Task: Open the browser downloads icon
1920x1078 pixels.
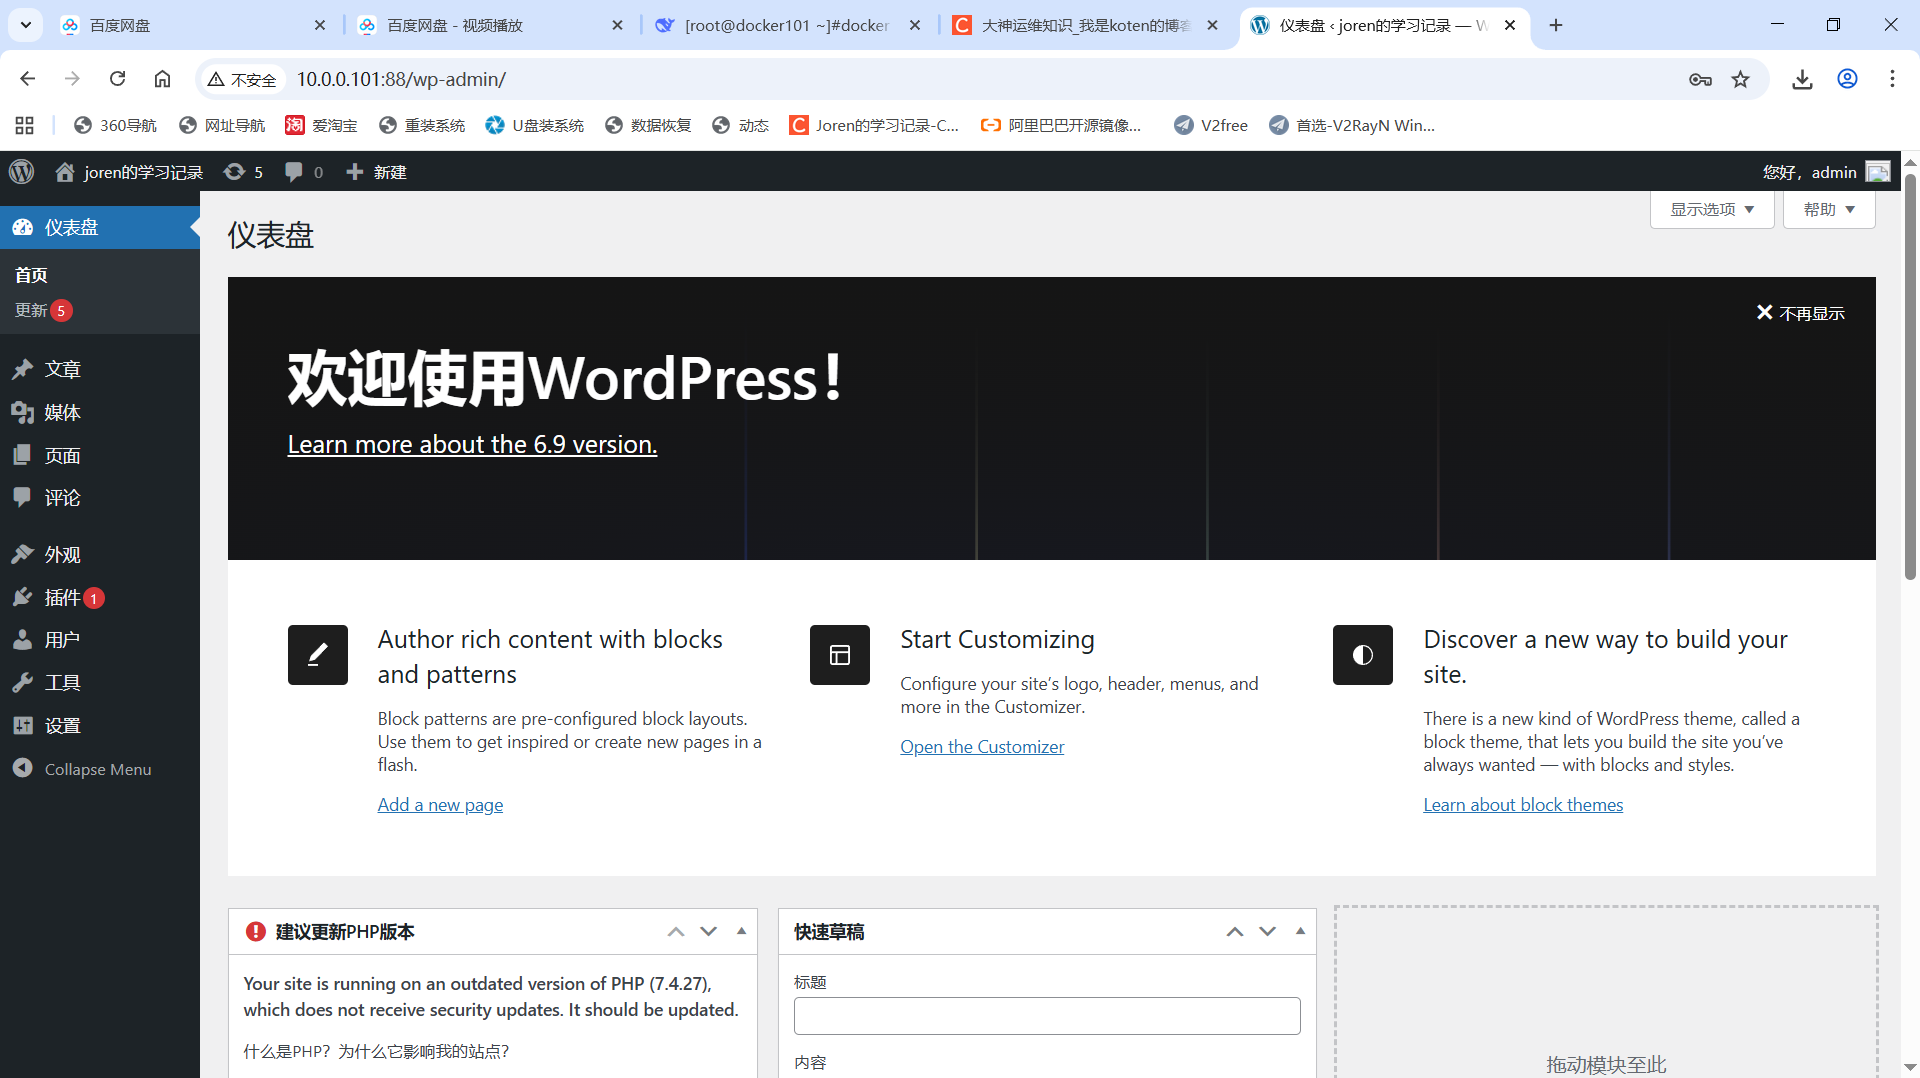Action: point(1802,79)
